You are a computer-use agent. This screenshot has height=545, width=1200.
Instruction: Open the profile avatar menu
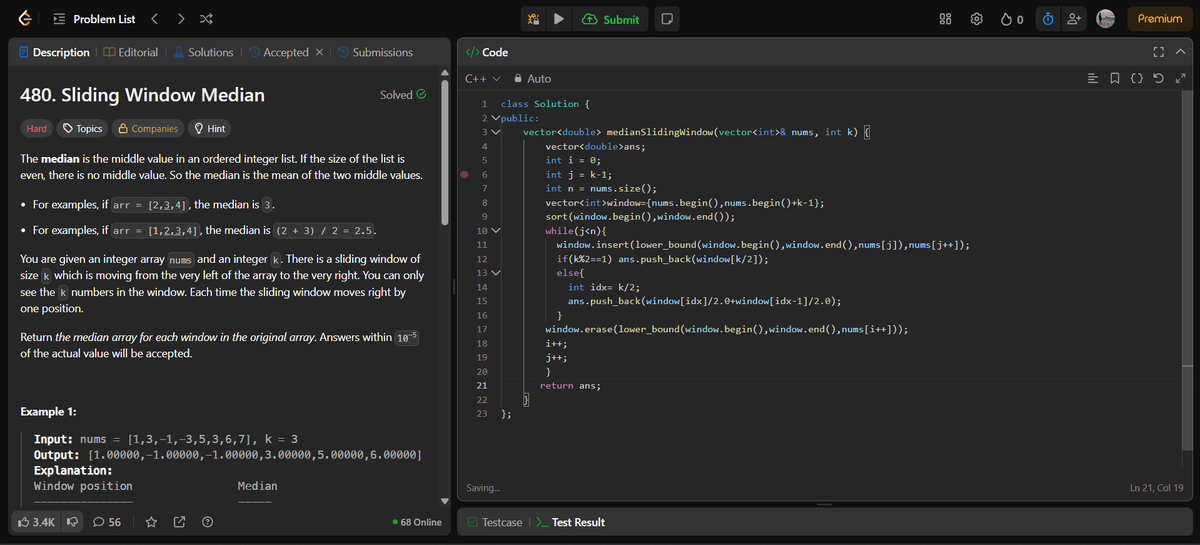tap(1106, 19)
